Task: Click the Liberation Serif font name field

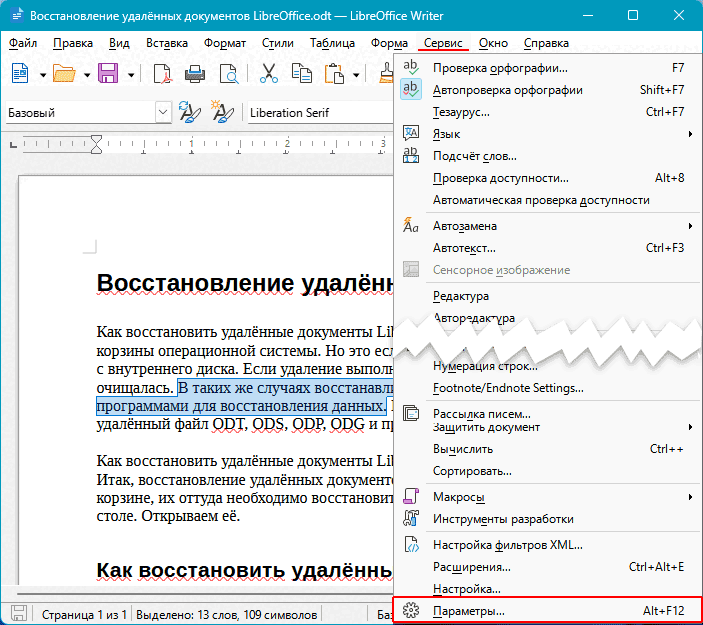Action: coord(320,113)
